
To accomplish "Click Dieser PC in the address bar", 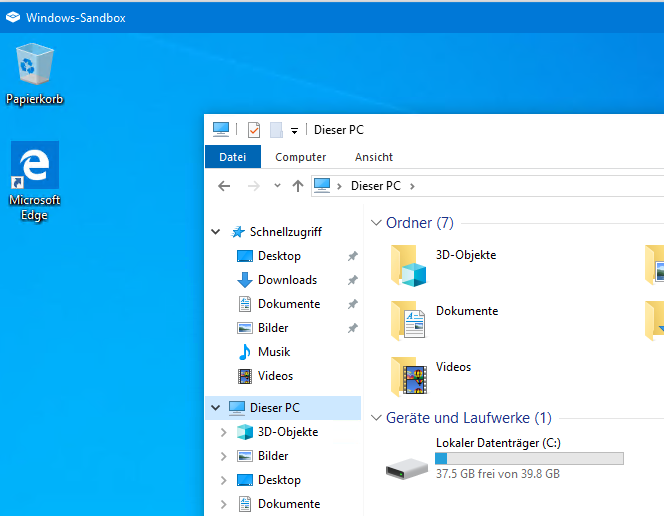I will pos(376,186).
